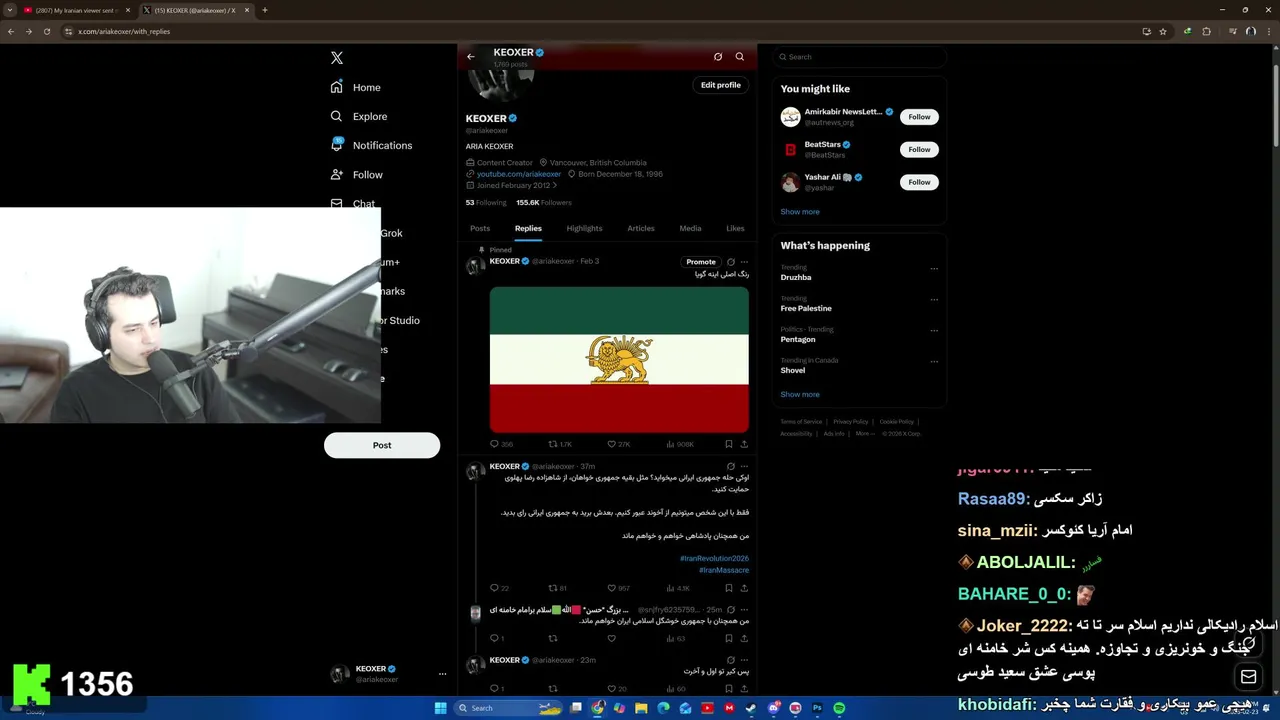Switch to the Media tab
The width and height of the screenshot is (1280, 720).
(x=690, y=228)
